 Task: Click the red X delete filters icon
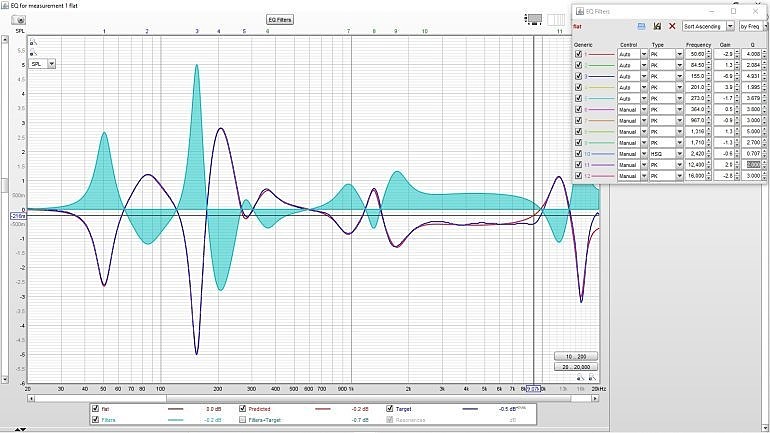tap(672, 26)
